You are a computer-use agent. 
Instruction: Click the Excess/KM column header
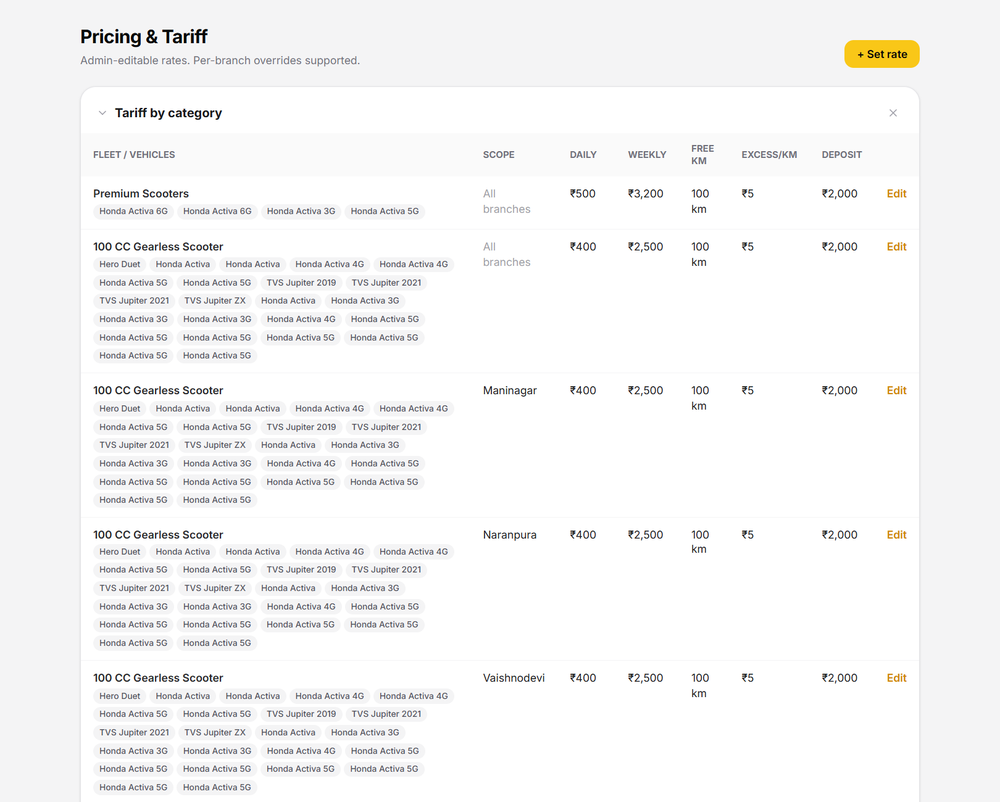pyautogui.click(x=768, y=155)
